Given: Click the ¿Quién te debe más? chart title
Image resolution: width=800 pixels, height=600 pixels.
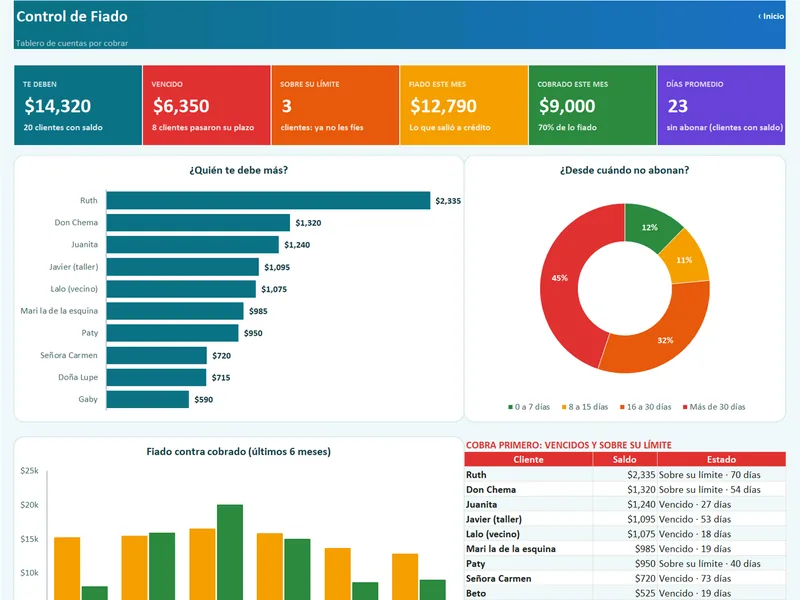Looking at the screenshot, I should coord(238,170).
